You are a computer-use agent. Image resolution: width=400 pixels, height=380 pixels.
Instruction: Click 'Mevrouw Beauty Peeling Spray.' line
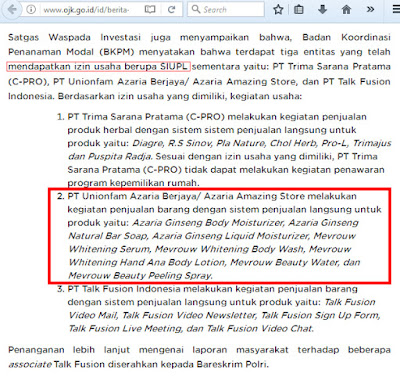[140, 276]
